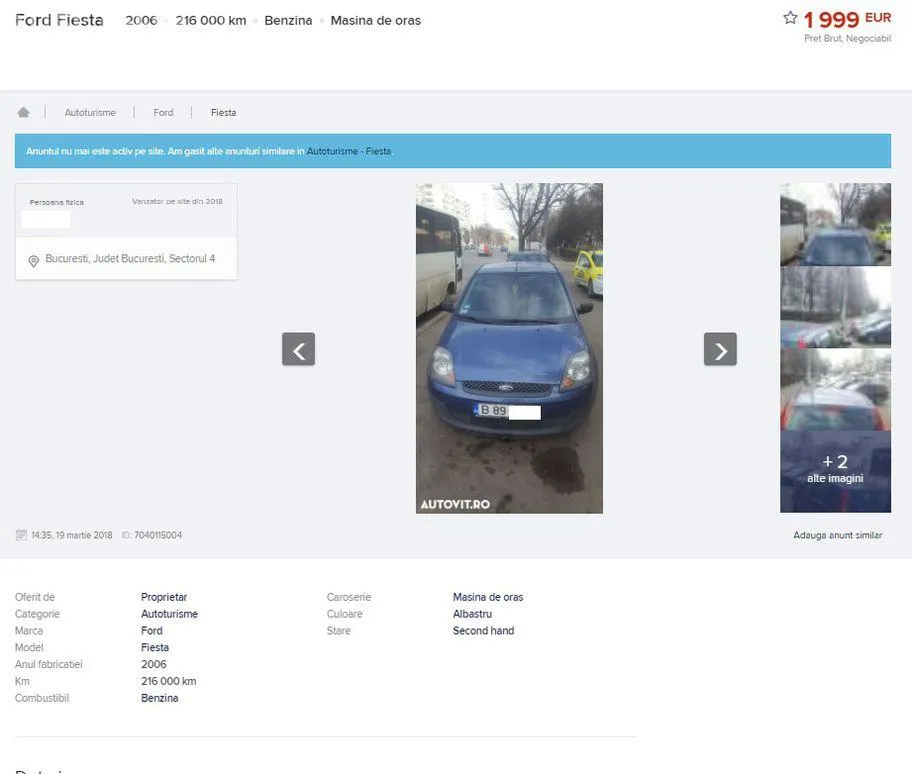This screenshot has width=912, height=774.
Task: Open the main blue Ford Fiesta photo
Action: (x=509, y=348)
